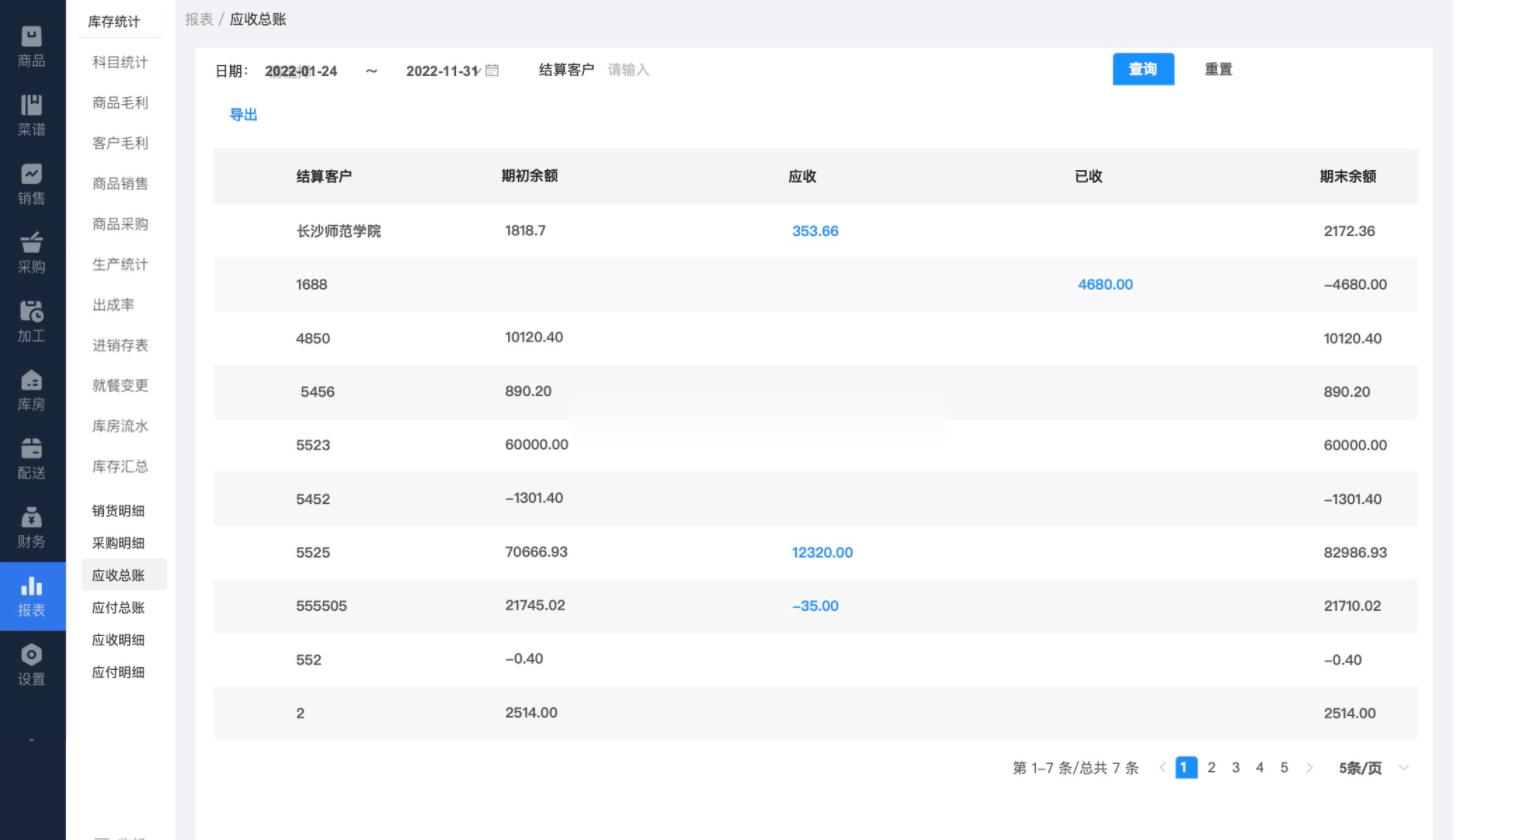The width and height of the screenshot is (1516, 840).
Task: Open the date range calendar icon
Action: tap(492, 70)
